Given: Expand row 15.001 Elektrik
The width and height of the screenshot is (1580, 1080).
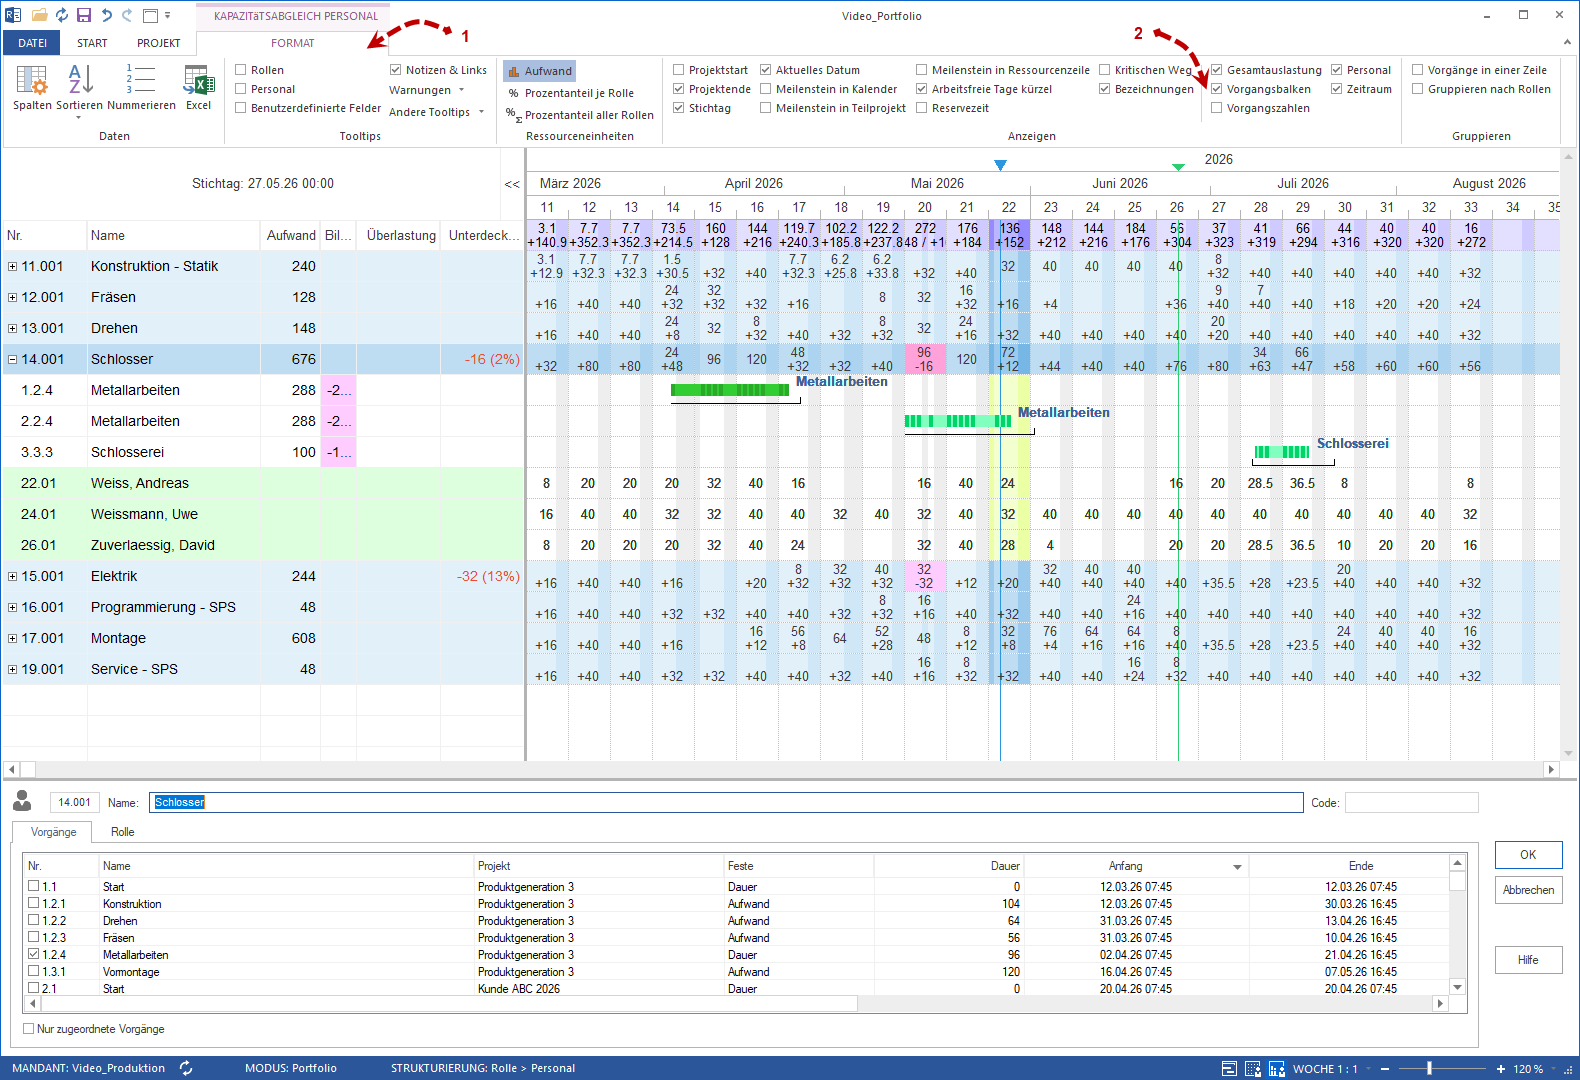Looking at the screenshot, I should point(12,576).
